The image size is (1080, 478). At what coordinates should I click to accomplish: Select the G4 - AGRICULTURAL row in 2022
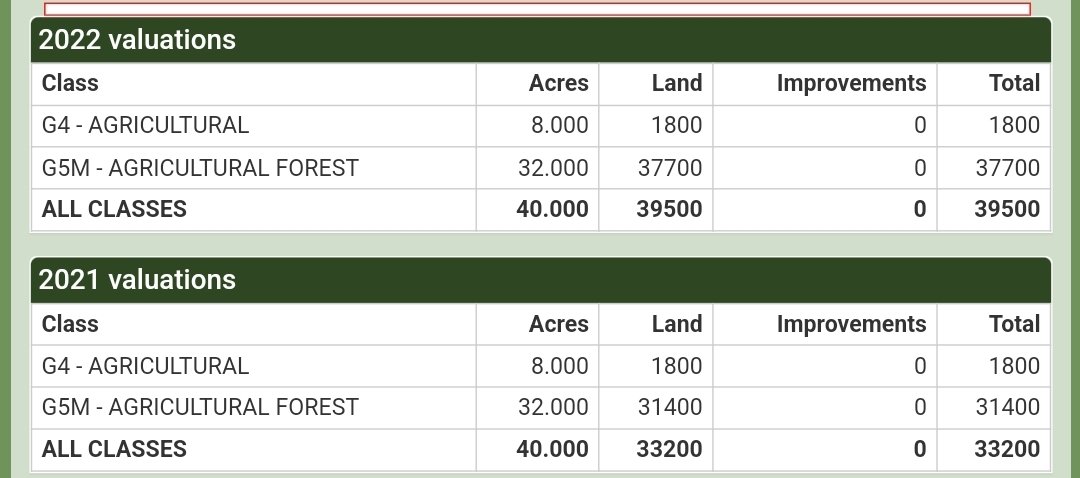point(541,125)
